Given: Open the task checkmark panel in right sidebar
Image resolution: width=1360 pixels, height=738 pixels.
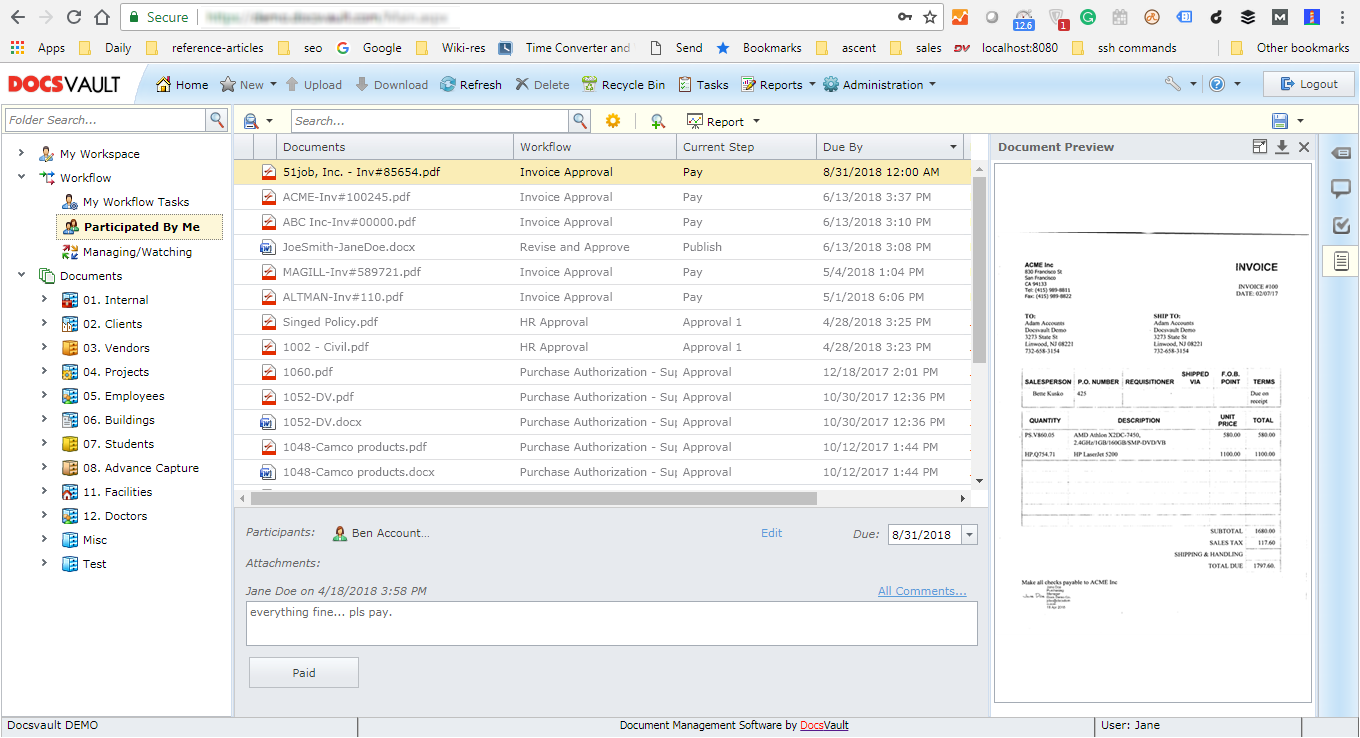Looking at the screenshot, I should [1340, 225].
